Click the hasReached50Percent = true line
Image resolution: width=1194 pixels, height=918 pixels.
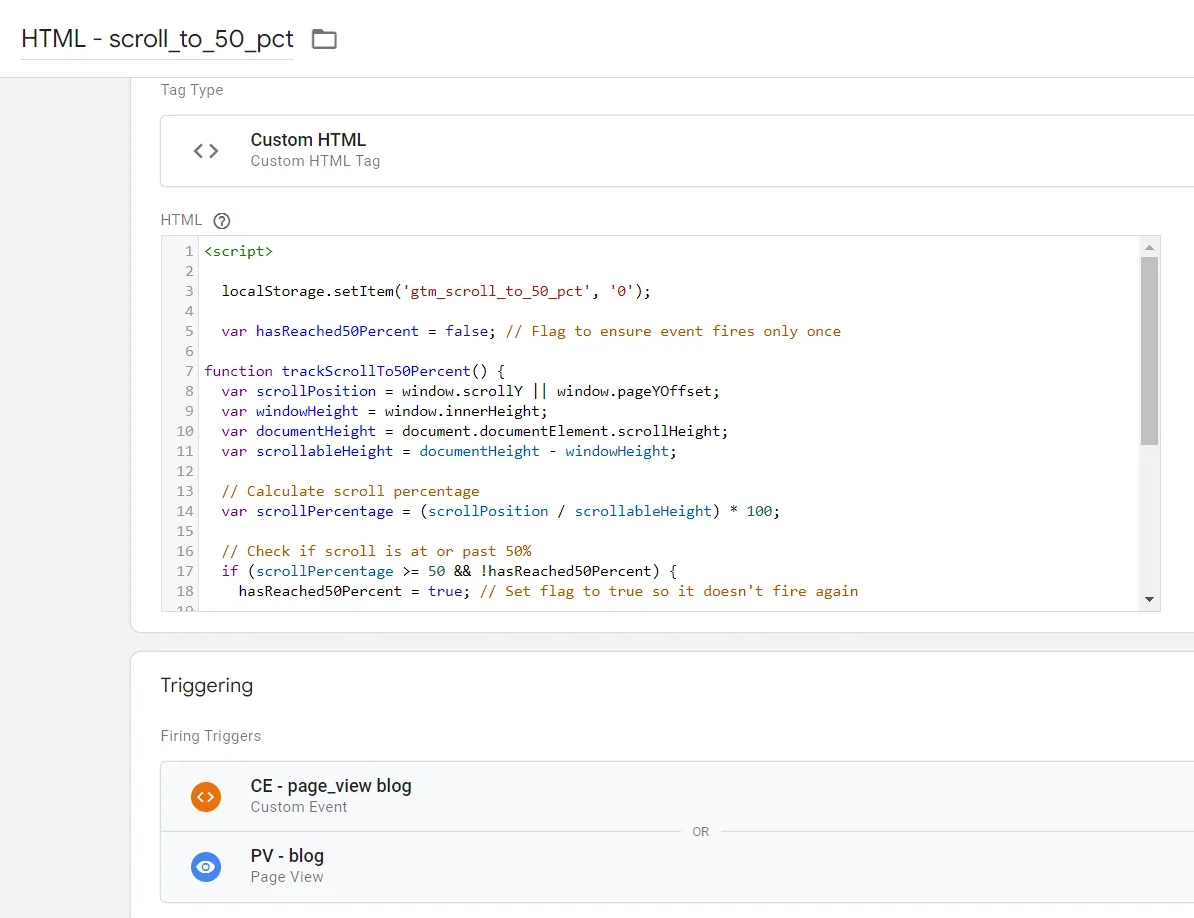click(x=548, y=591)
